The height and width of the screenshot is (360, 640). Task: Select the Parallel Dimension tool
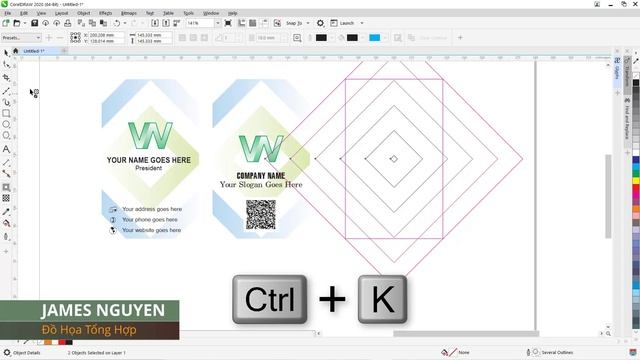(x=6, y=162)
